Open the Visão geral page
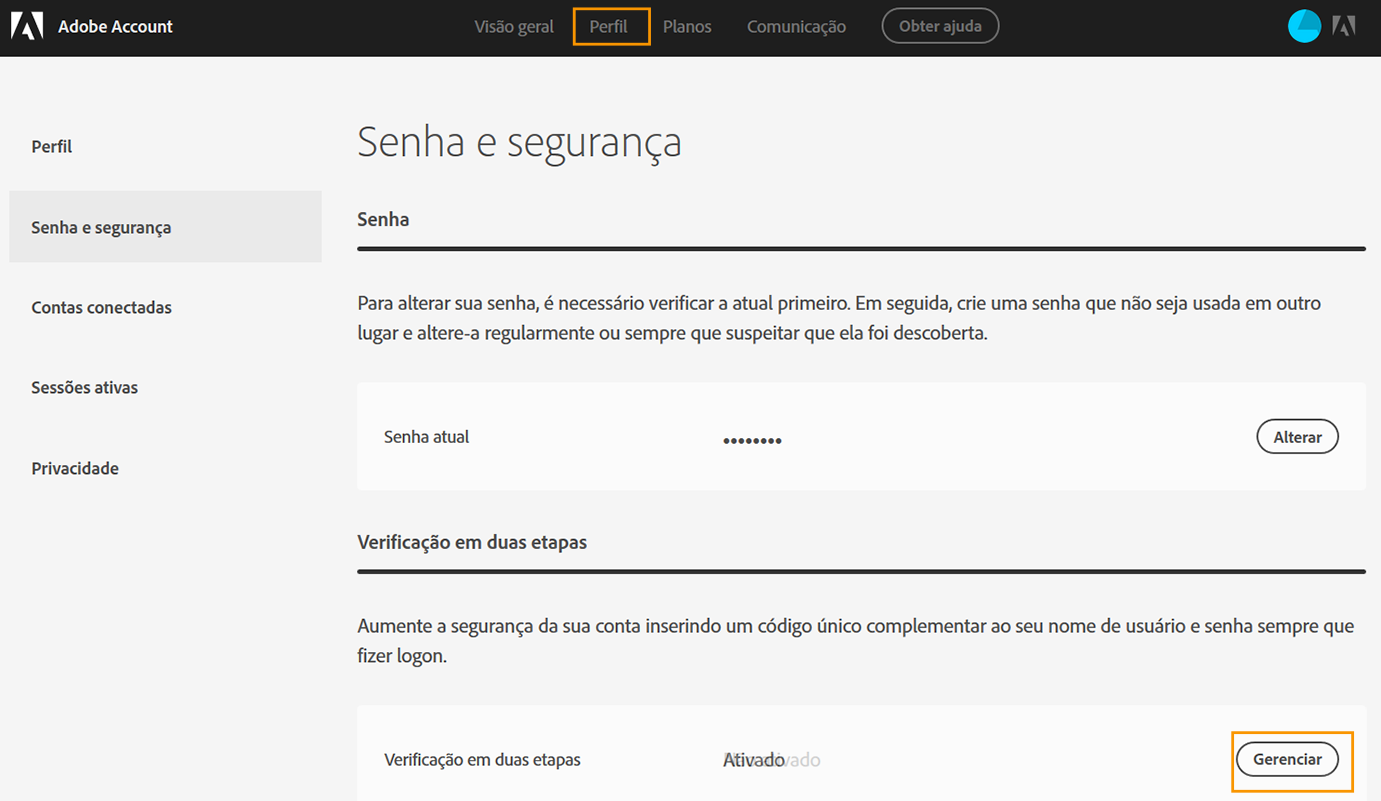The width and height of the screenshot is (1381, 801). [x=513, y=26]
